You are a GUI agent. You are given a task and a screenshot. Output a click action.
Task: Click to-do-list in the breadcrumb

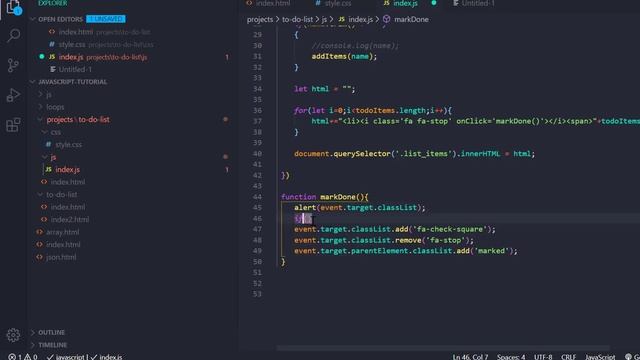(297, 19)
